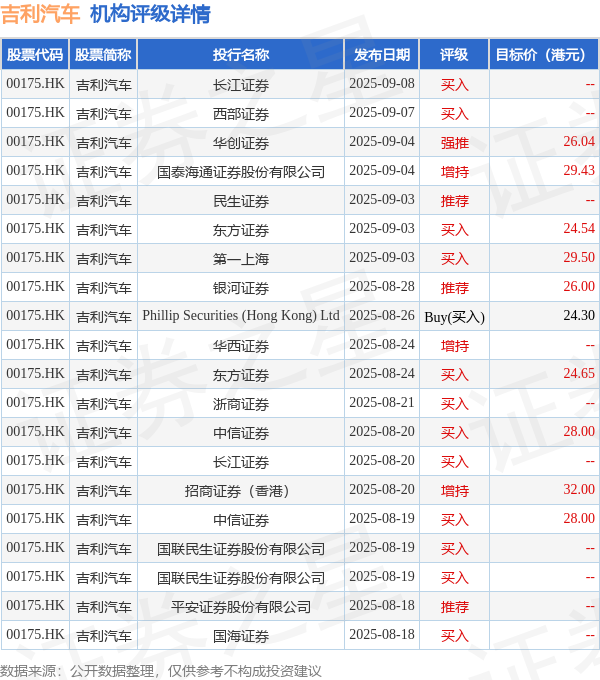Click the 00175.HK code in 国海证券 row
600x680 pixels.
click(x=35, y=634)
